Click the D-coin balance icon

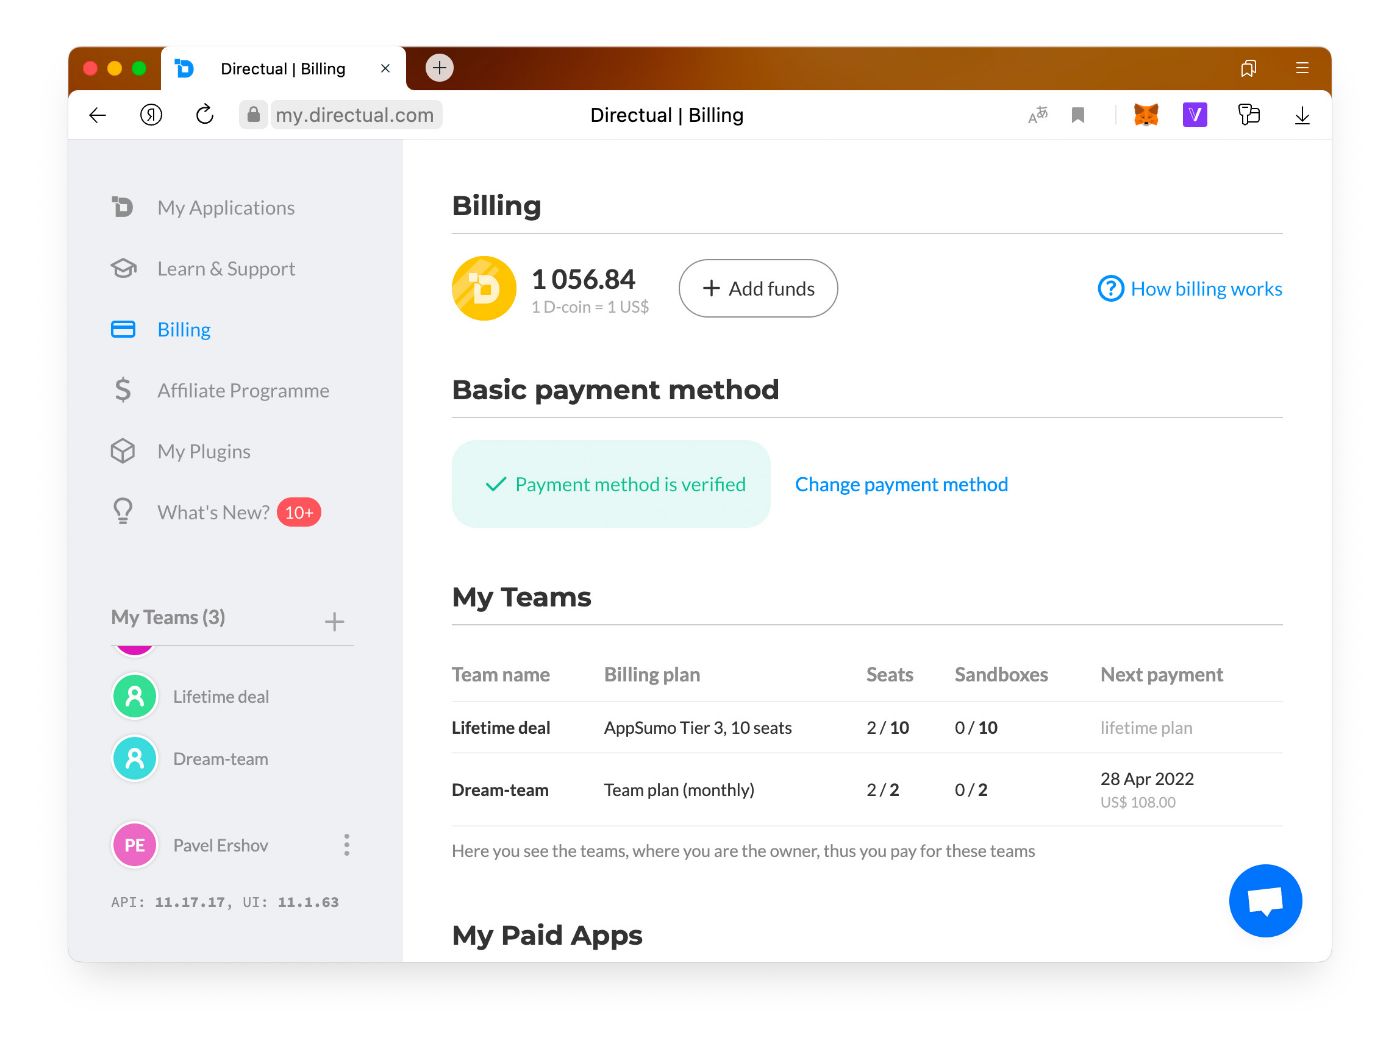tap(484, 289)
